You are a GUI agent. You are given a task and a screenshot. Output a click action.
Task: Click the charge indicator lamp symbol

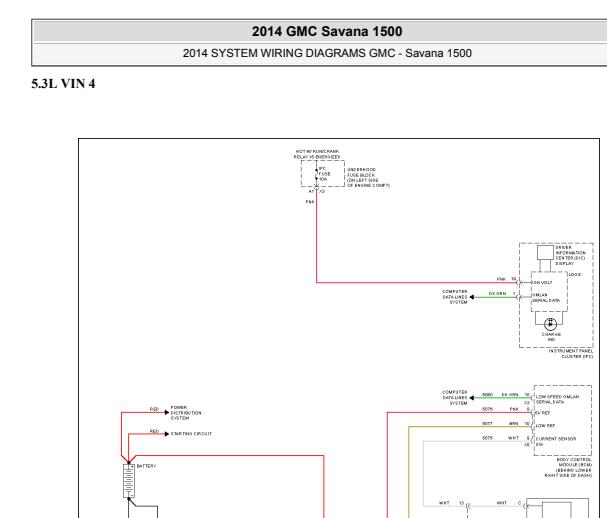pyautogui.click(x=550, y=324)
